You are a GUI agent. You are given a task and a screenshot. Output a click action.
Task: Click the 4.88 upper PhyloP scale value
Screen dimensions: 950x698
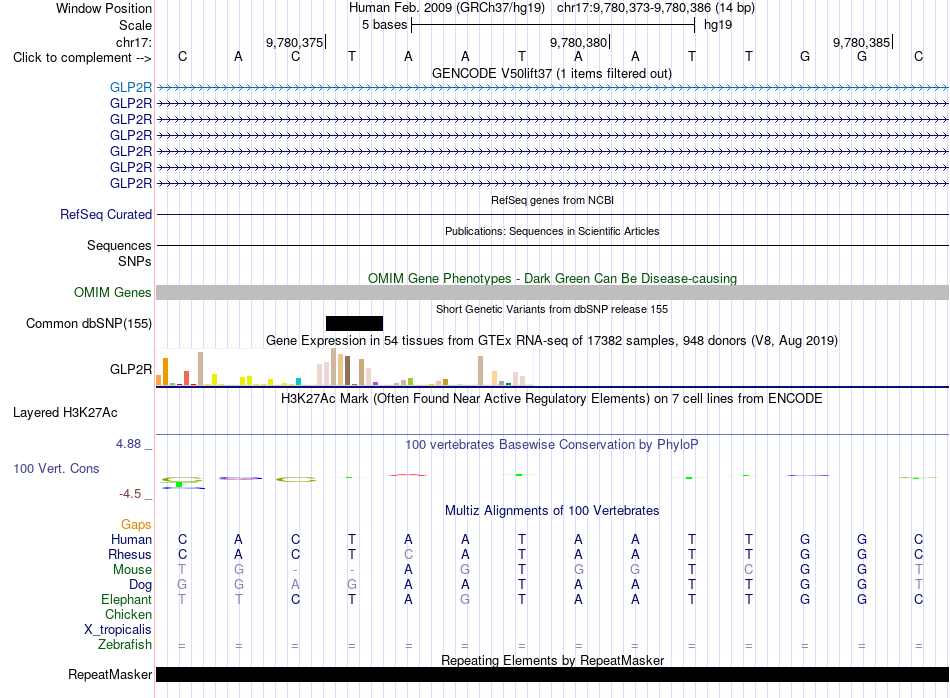[128, 444]
